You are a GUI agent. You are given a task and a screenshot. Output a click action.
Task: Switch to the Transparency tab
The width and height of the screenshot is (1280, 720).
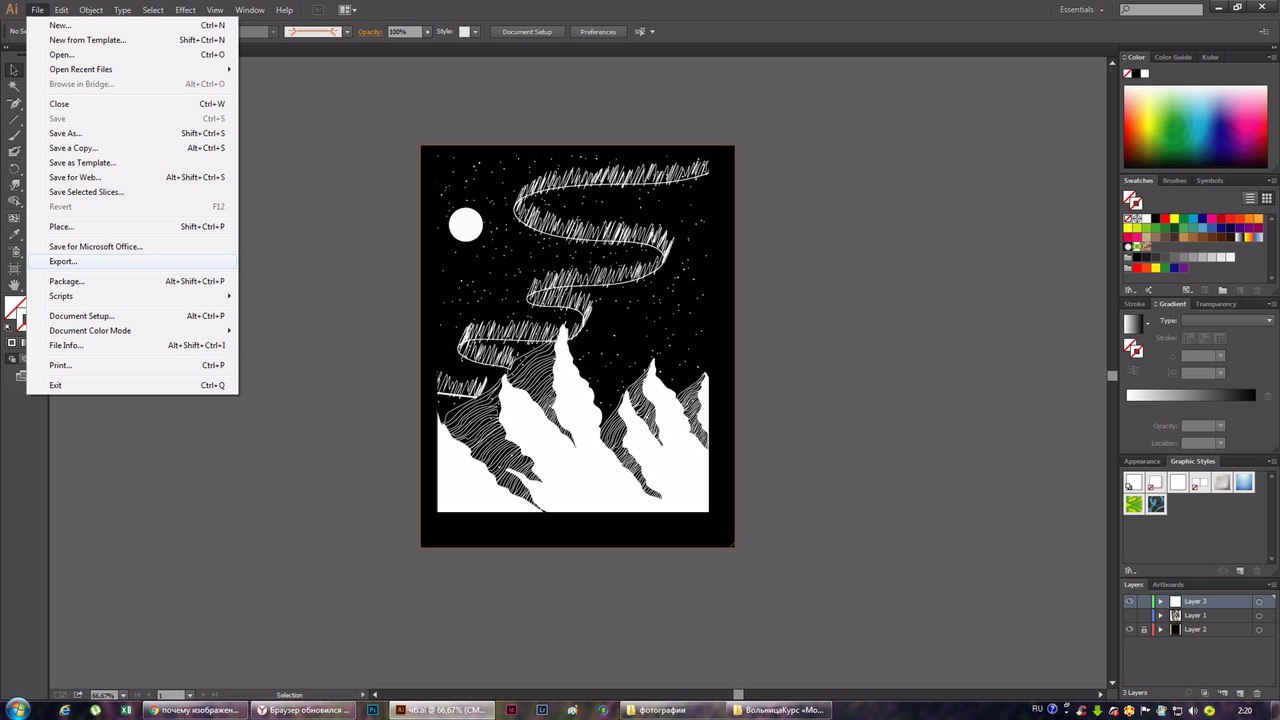tap(1215, 304)
